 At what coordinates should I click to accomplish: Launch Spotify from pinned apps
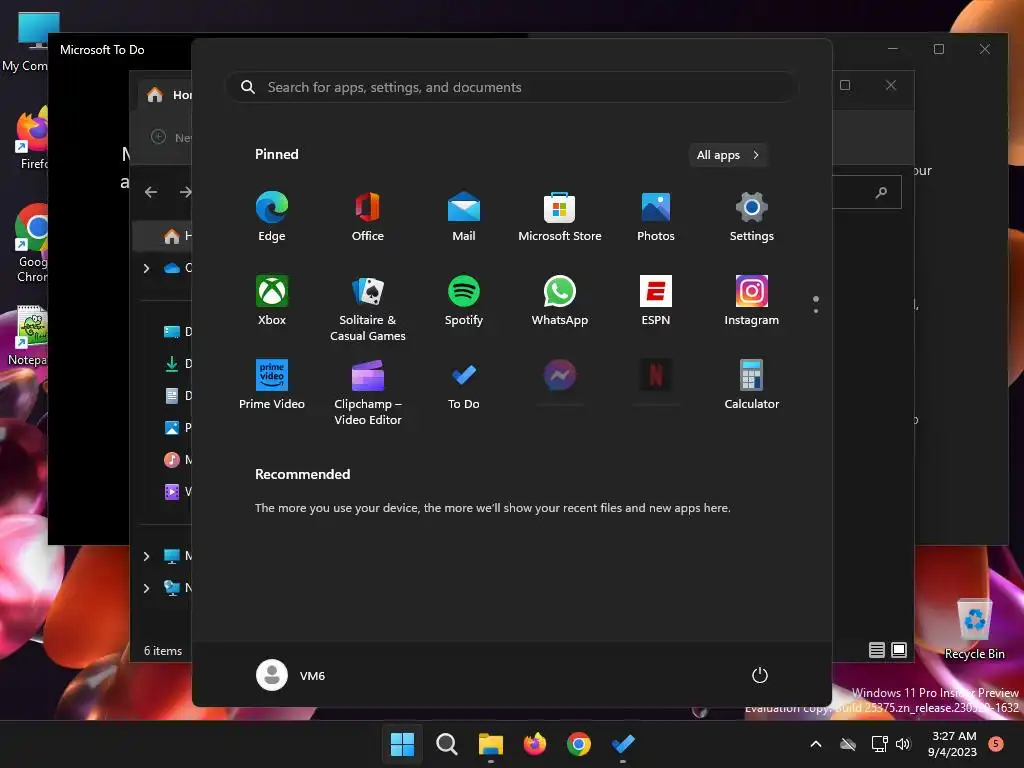(464, 300)
